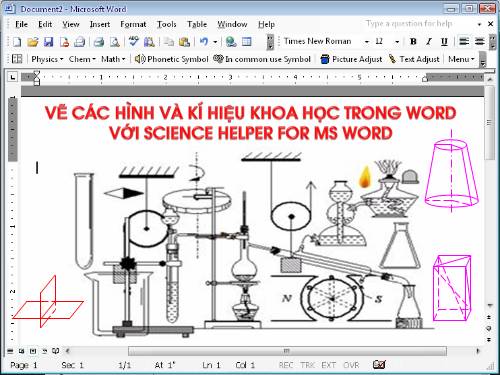The width and height of the screenshot is (500, 375).
Task: Click the Picture Adjust tool
Action: coord(351,59)
